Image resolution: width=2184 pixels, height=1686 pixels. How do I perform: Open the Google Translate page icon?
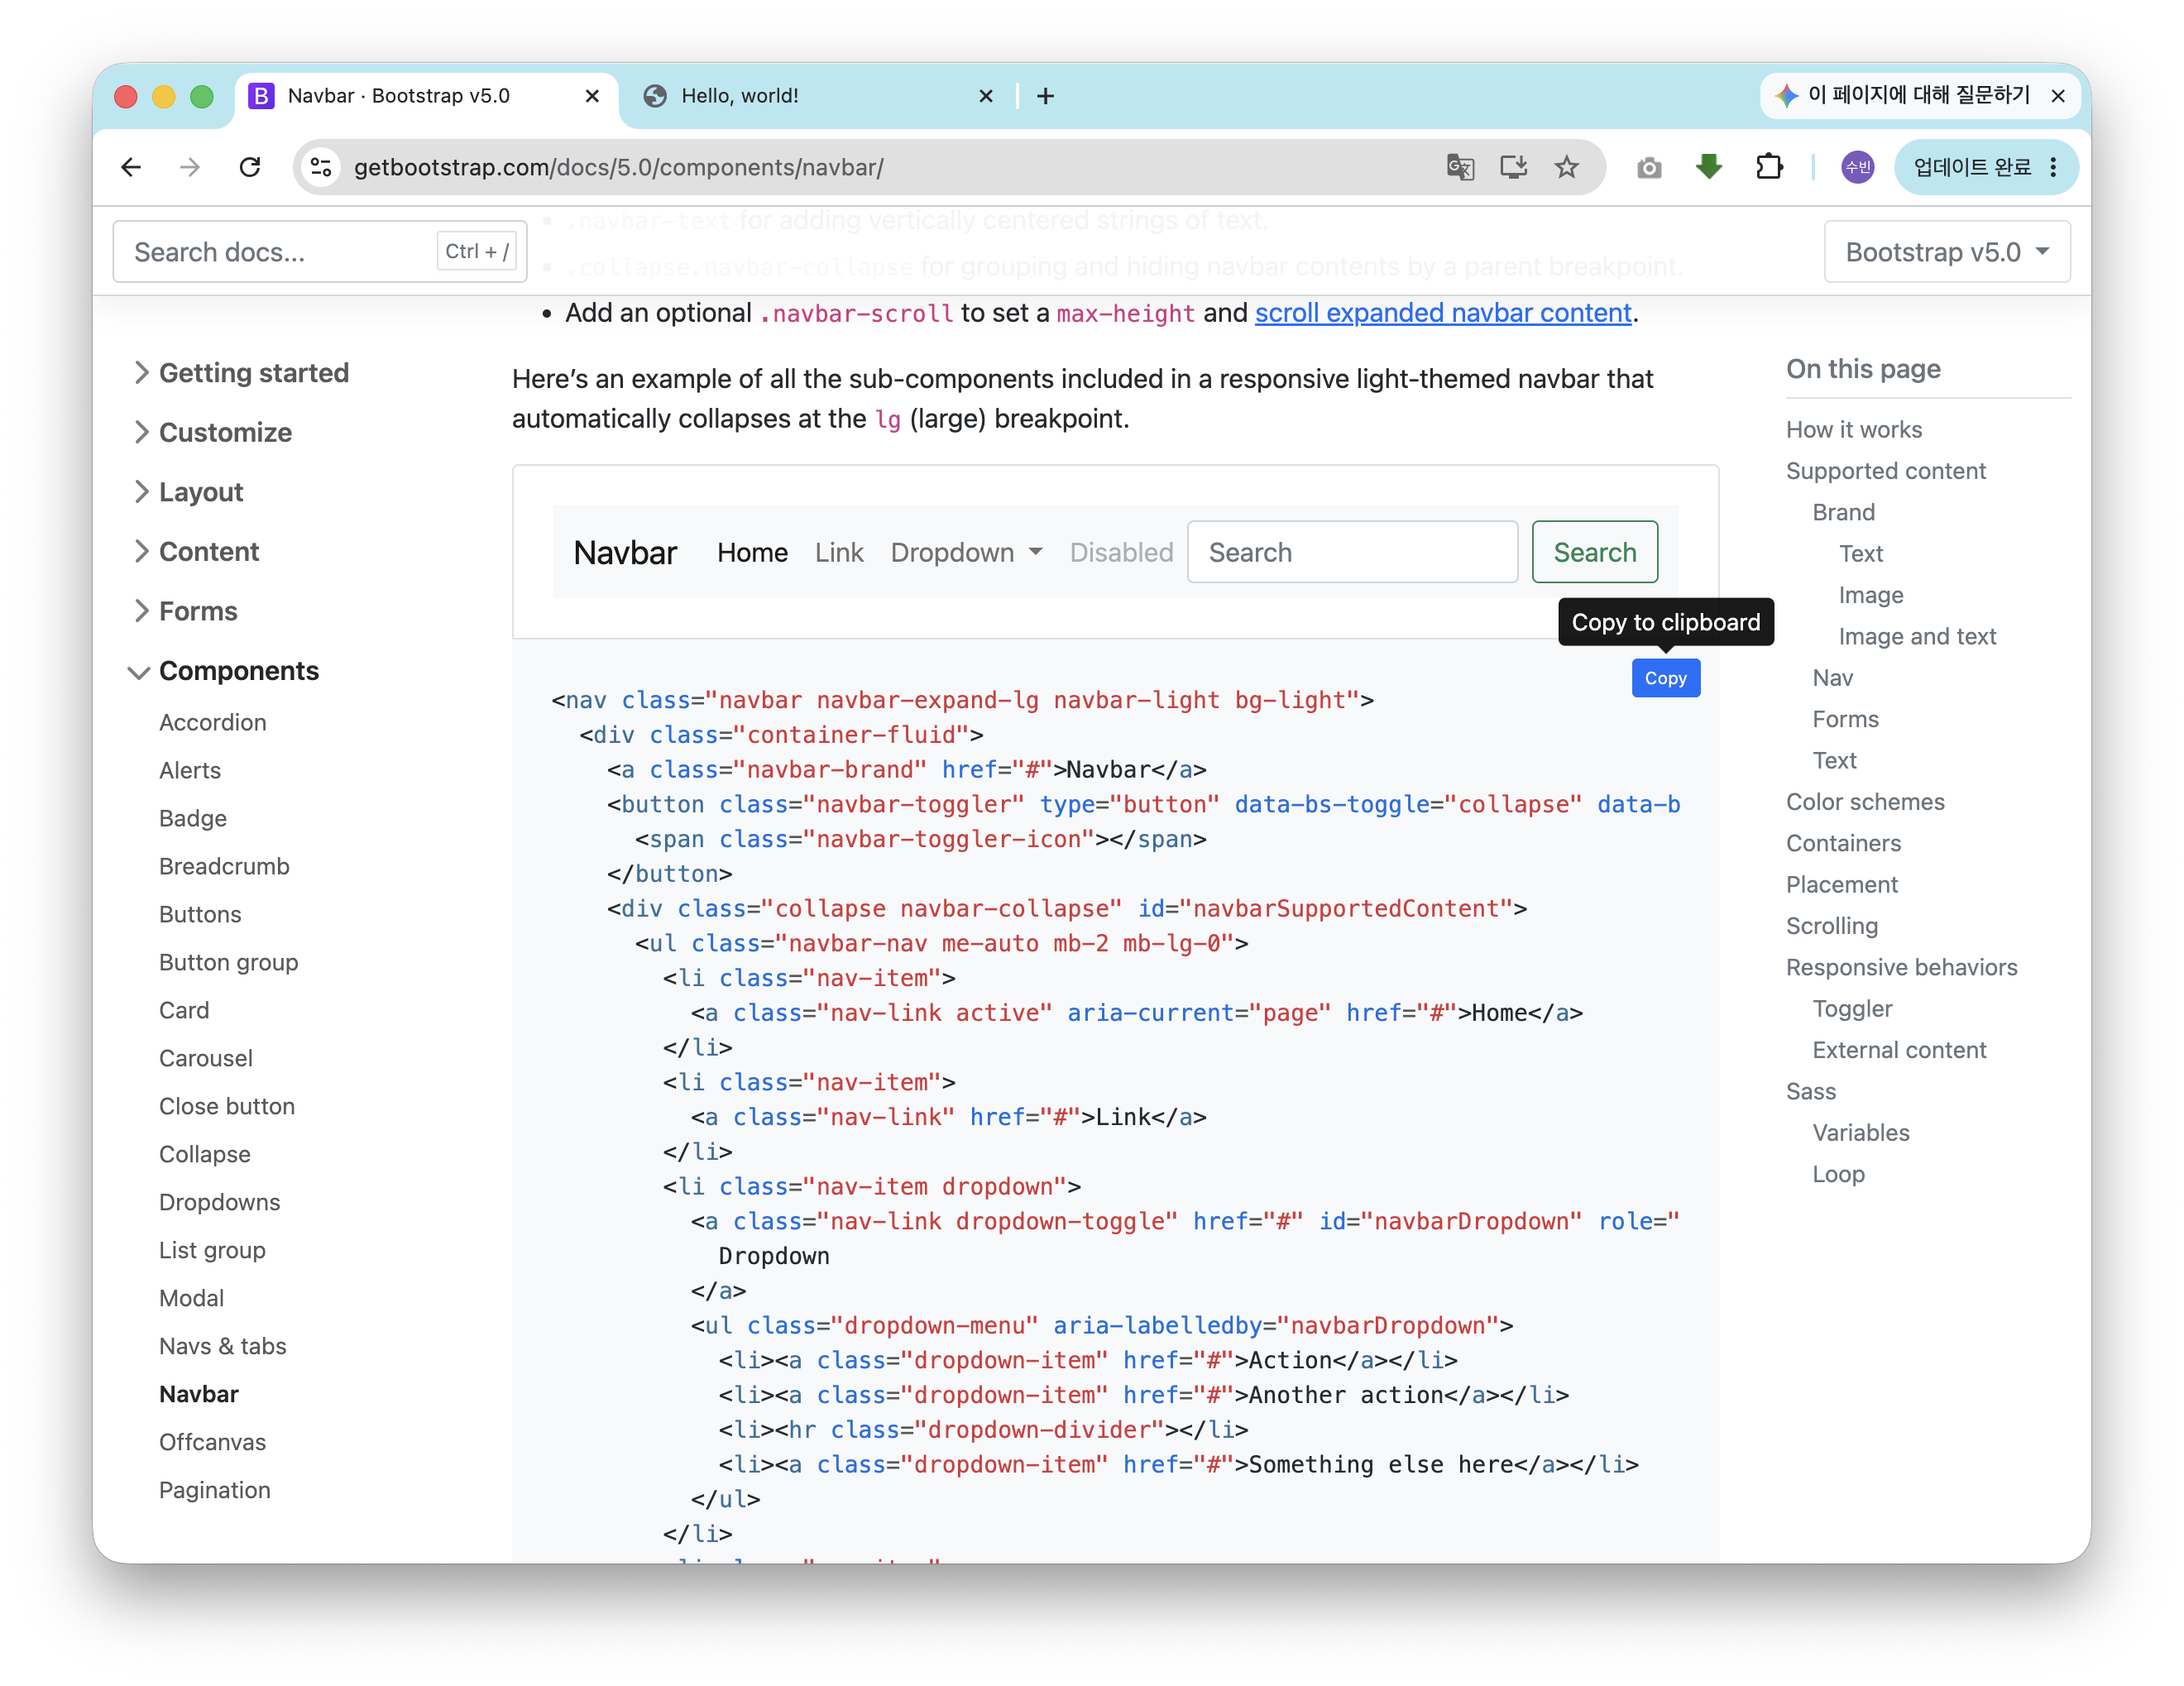pos(1460,167)
